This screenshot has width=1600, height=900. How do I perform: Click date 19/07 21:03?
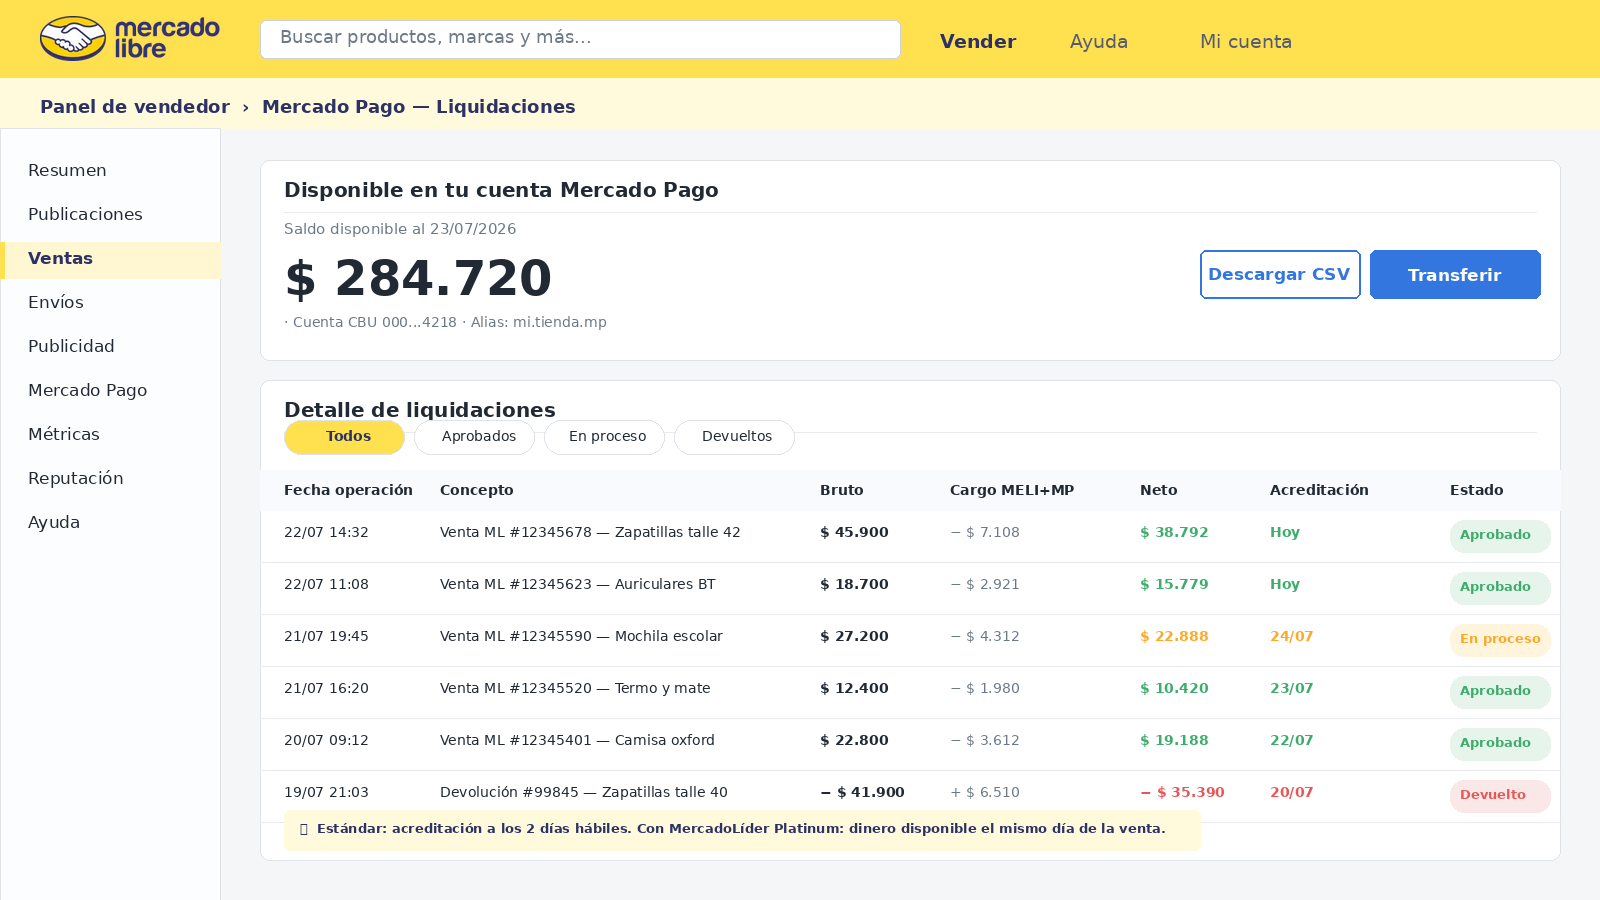[x=326, y=792]
